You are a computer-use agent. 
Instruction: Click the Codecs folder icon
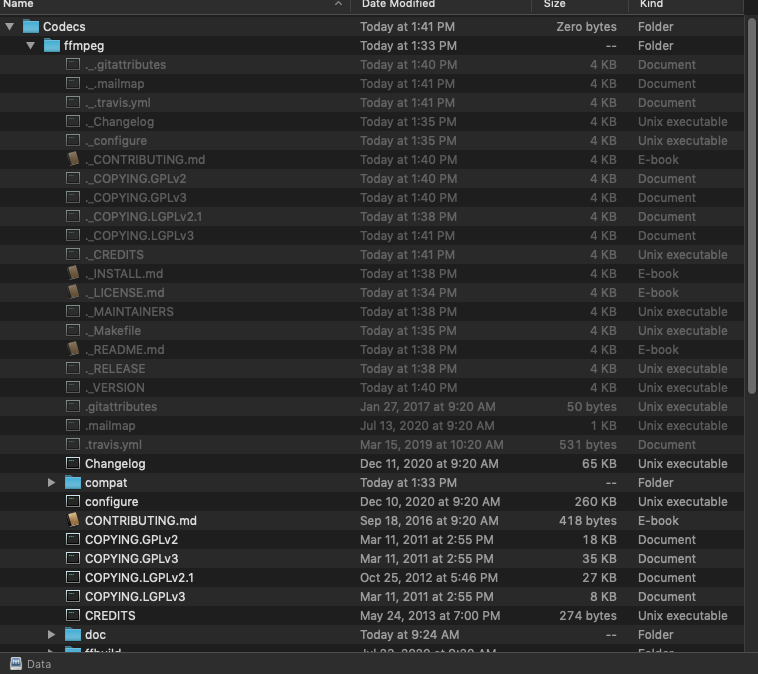31,27
